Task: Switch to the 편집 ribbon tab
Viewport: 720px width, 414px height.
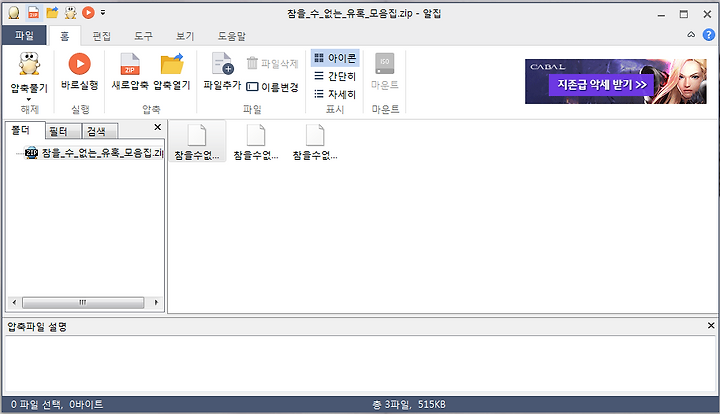Action: pyautogui.click(x=101, y=36)
